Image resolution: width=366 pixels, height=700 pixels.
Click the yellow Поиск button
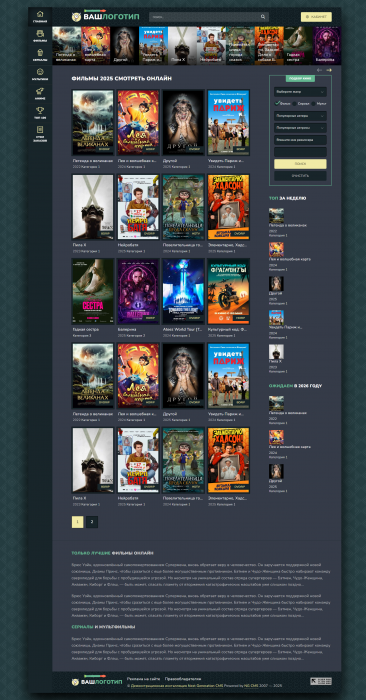[x=300, y=164]
